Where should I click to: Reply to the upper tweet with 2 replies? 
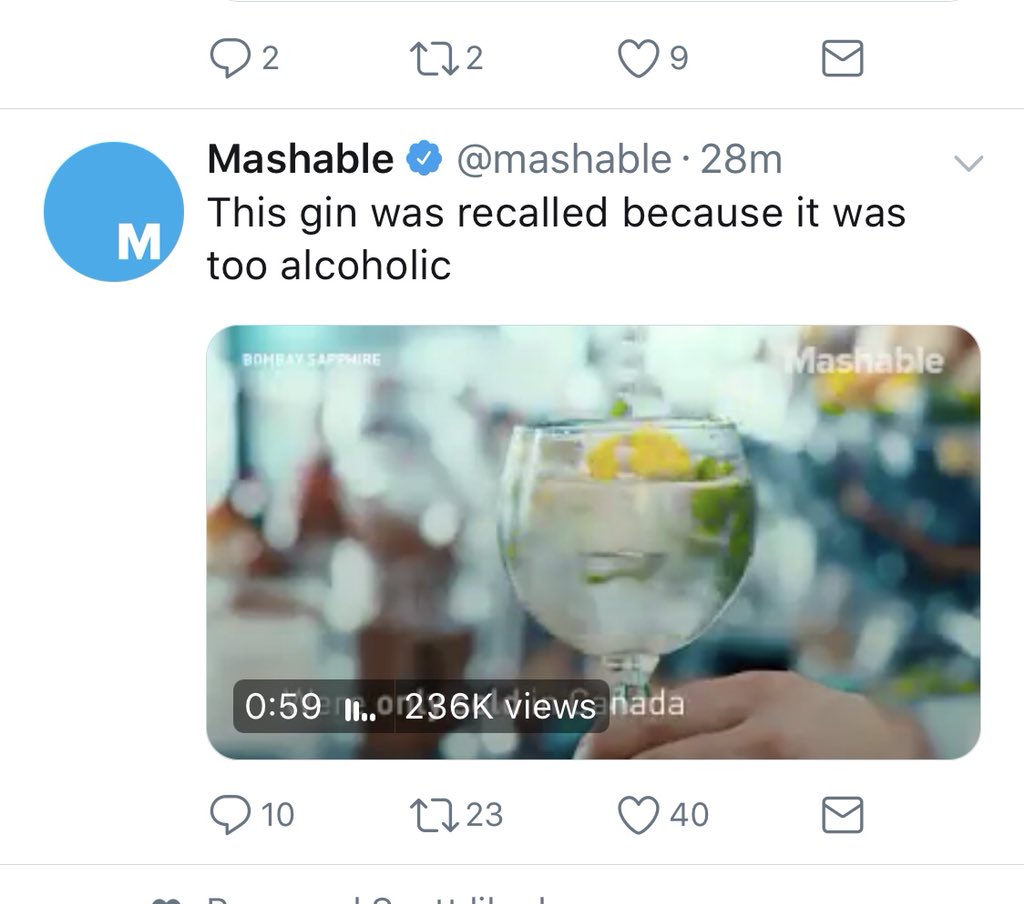point(230,58)
